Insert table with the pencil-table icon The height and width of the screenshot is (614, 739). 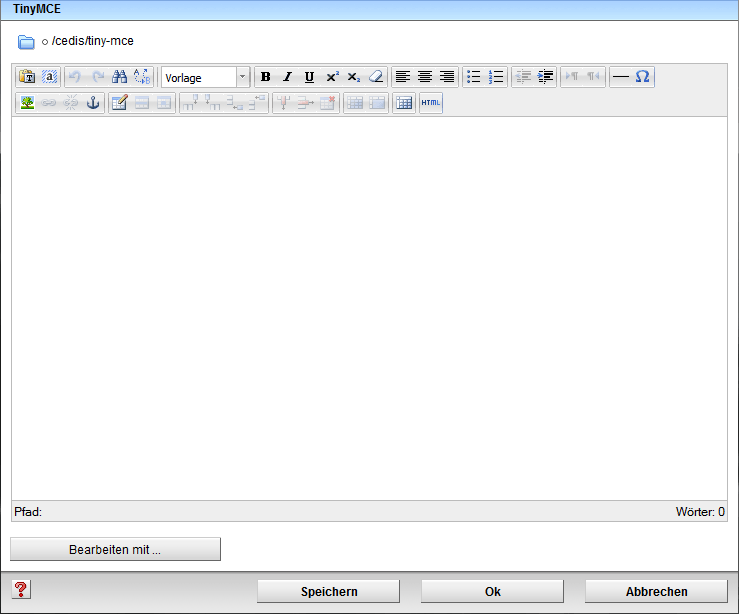coord(120,103)
